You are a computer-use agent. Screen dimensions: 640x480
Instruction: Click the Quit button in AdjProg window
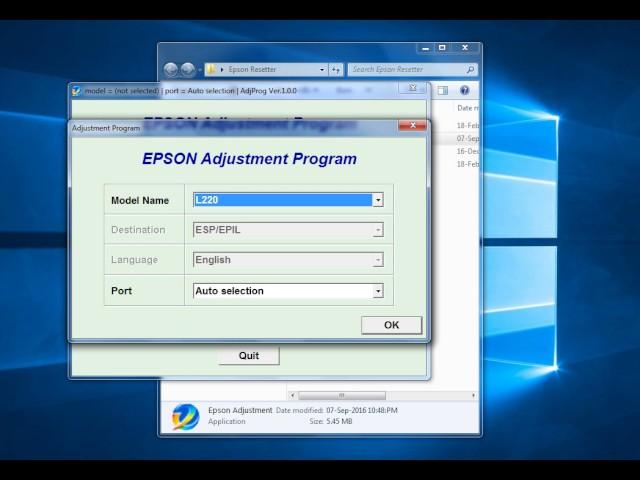pos(249,356)
